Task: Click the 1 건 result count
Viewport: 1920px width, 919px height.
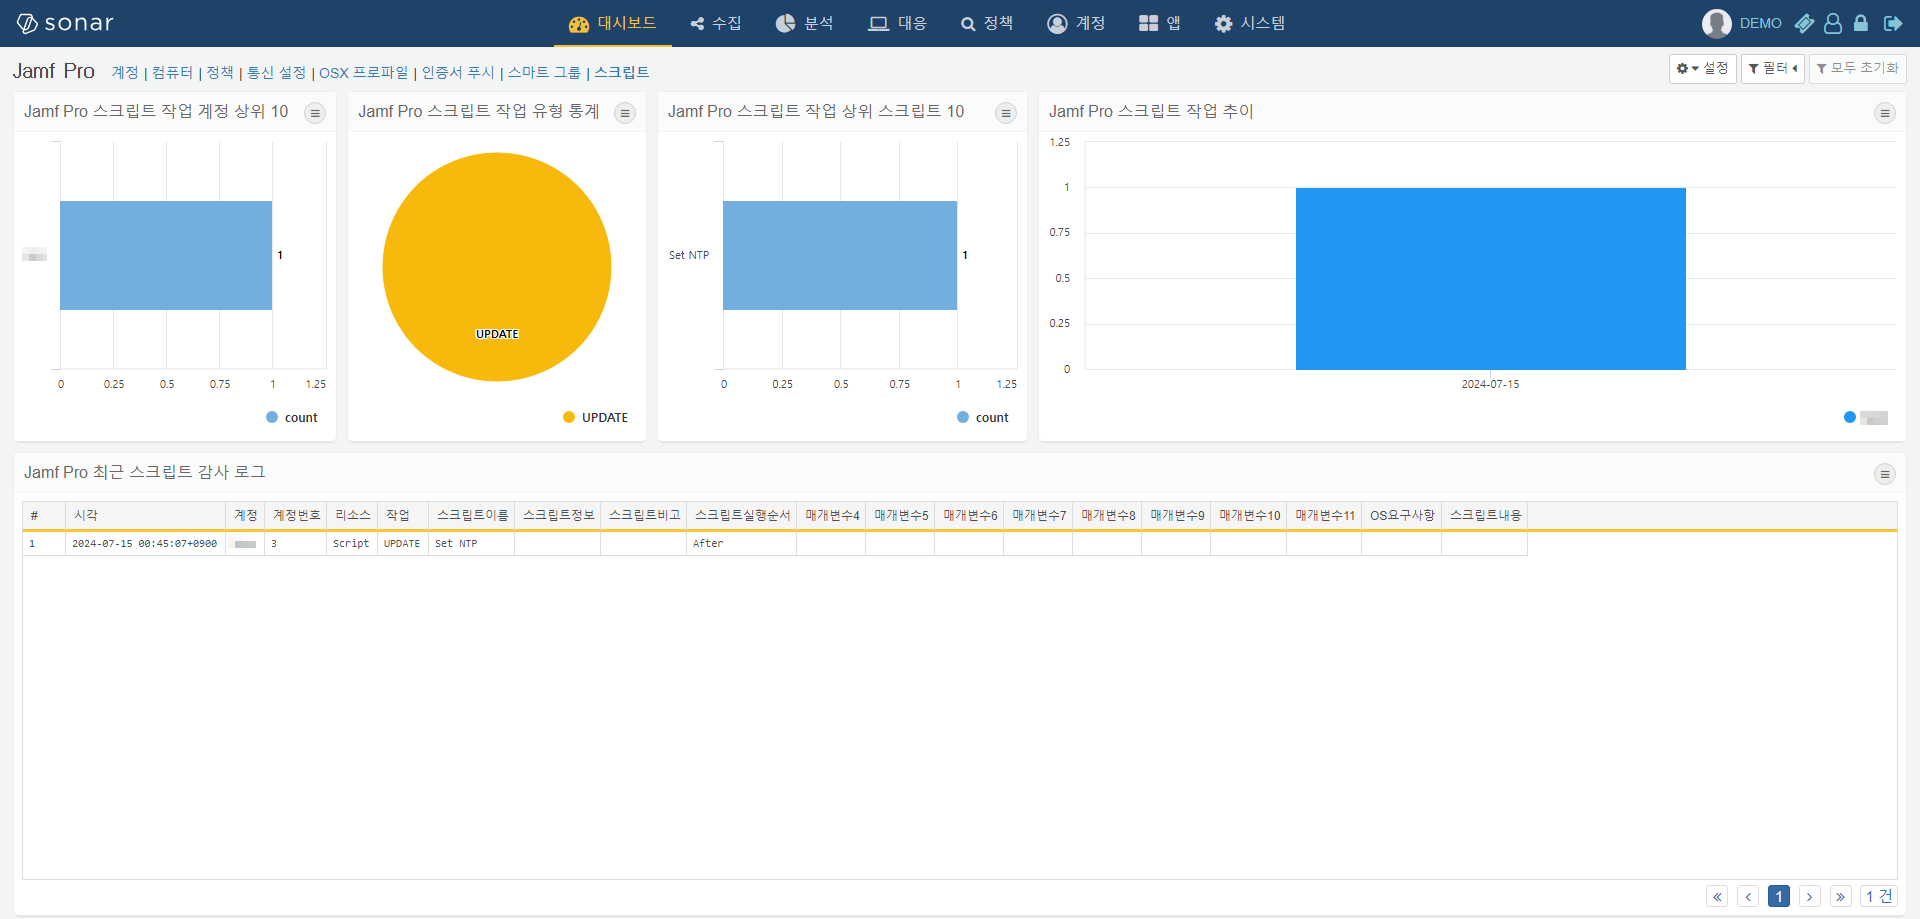Action: (1879, 897)
